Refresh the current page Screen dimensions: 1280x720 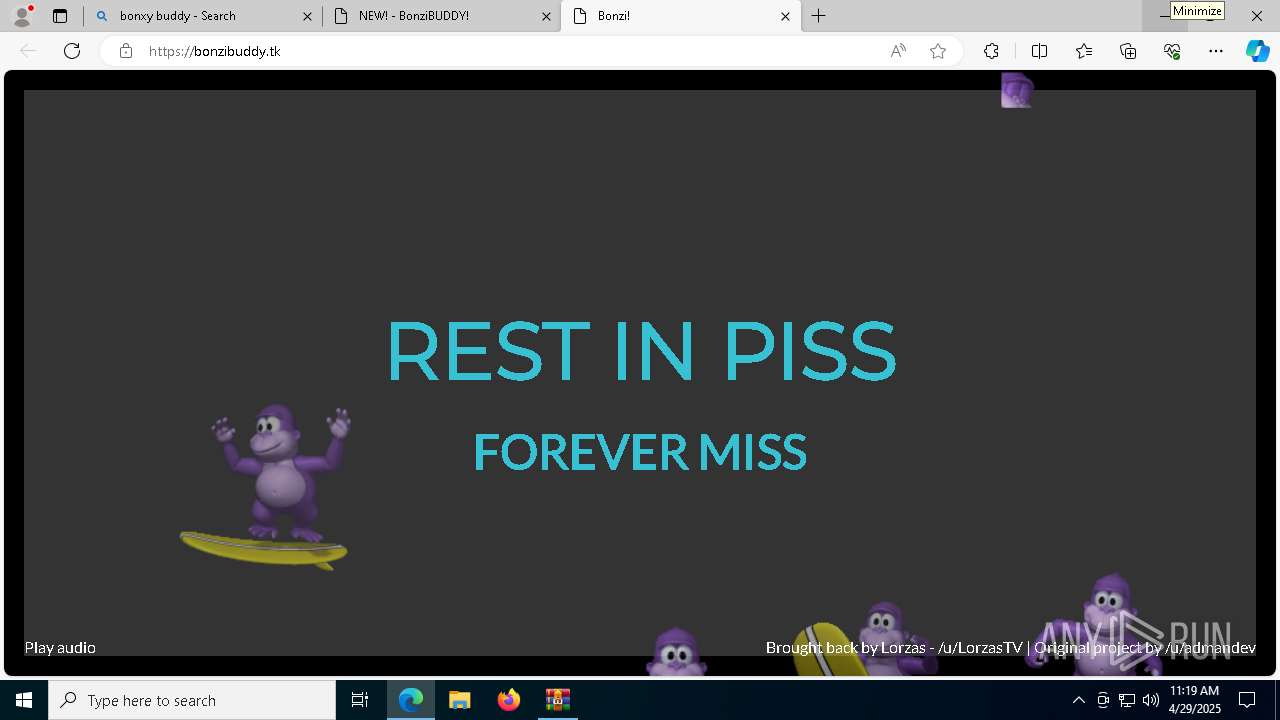tap(72, 51)
